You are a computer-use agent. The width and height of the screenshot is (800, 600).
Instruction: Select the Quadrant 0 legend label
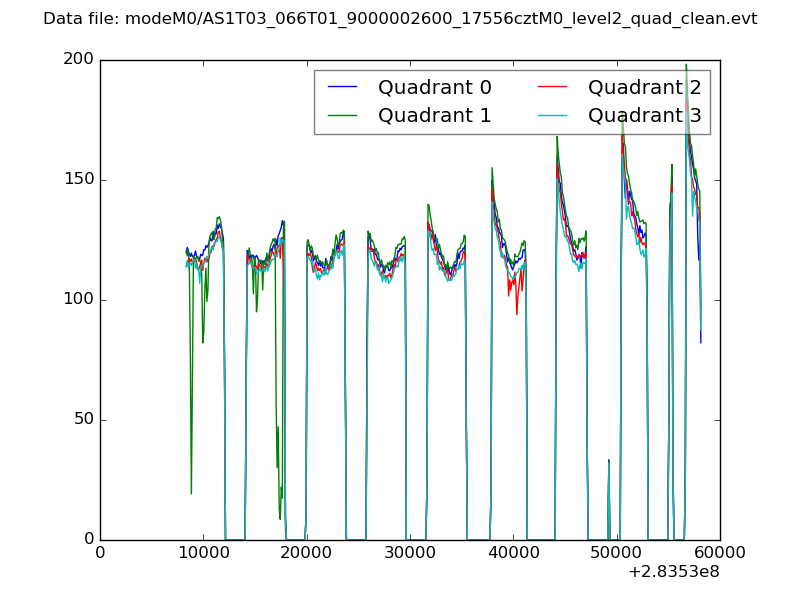(434, 88)
